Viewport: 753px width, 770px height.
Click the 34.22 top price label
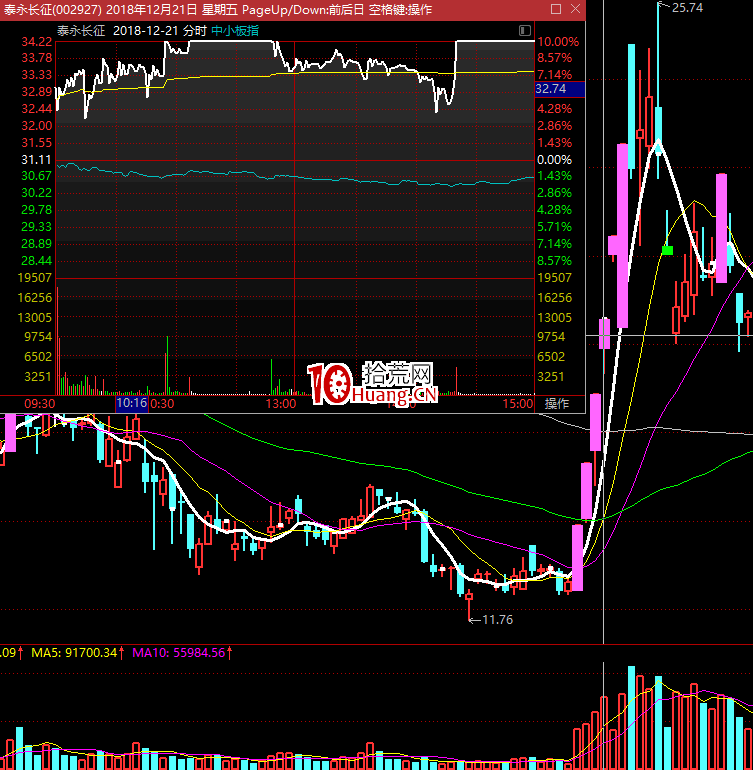(37, 42)
